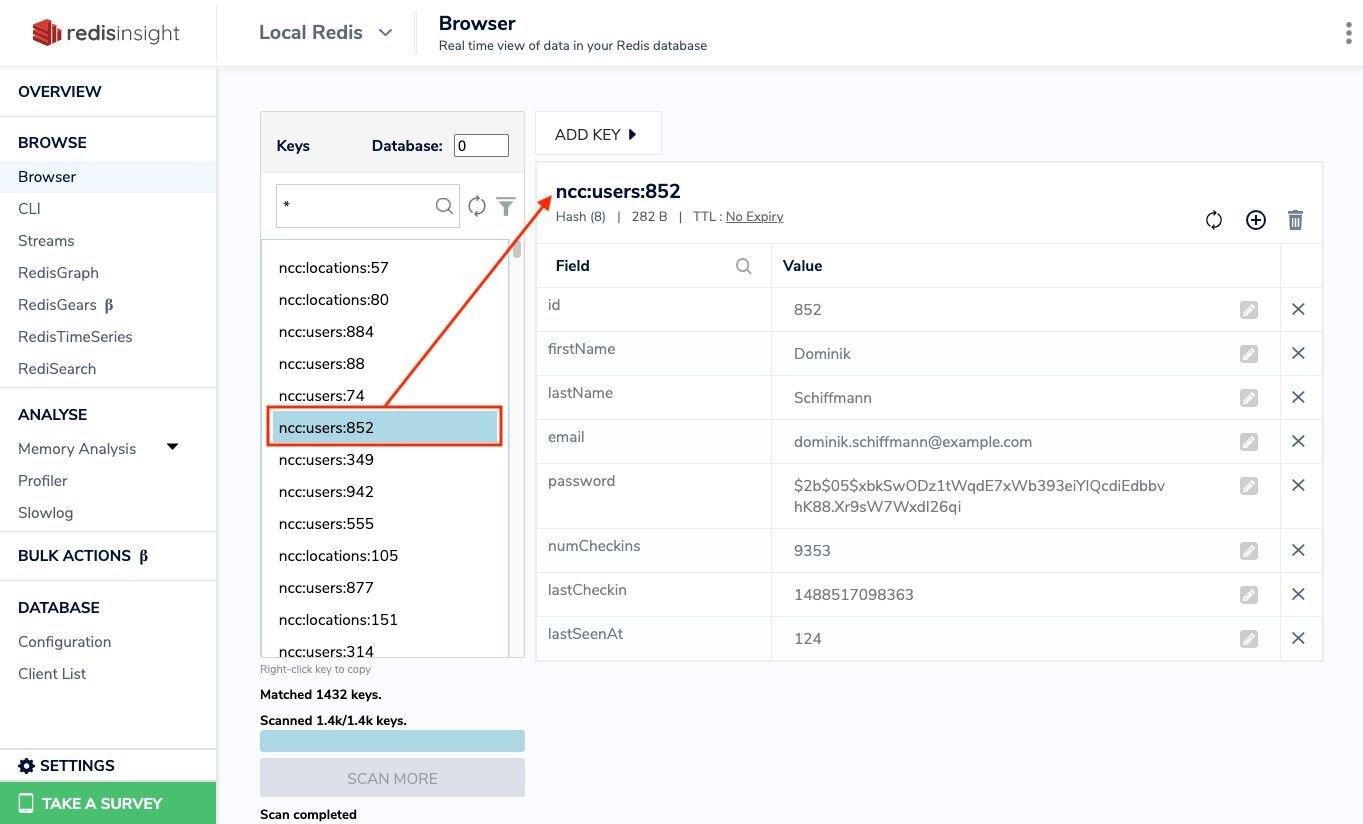Expand the Memory Analysis submenu arrow

pyautogui.click(x=172, y=447)
